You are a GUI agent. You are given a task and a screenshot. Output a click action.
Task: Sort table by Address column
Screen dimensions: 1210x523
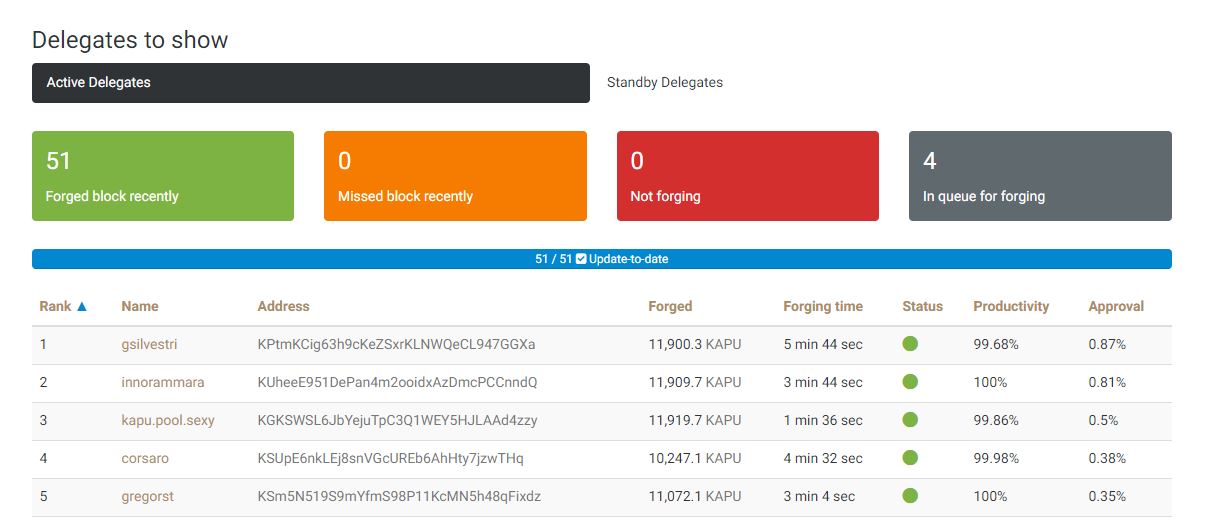pos(283,306)
